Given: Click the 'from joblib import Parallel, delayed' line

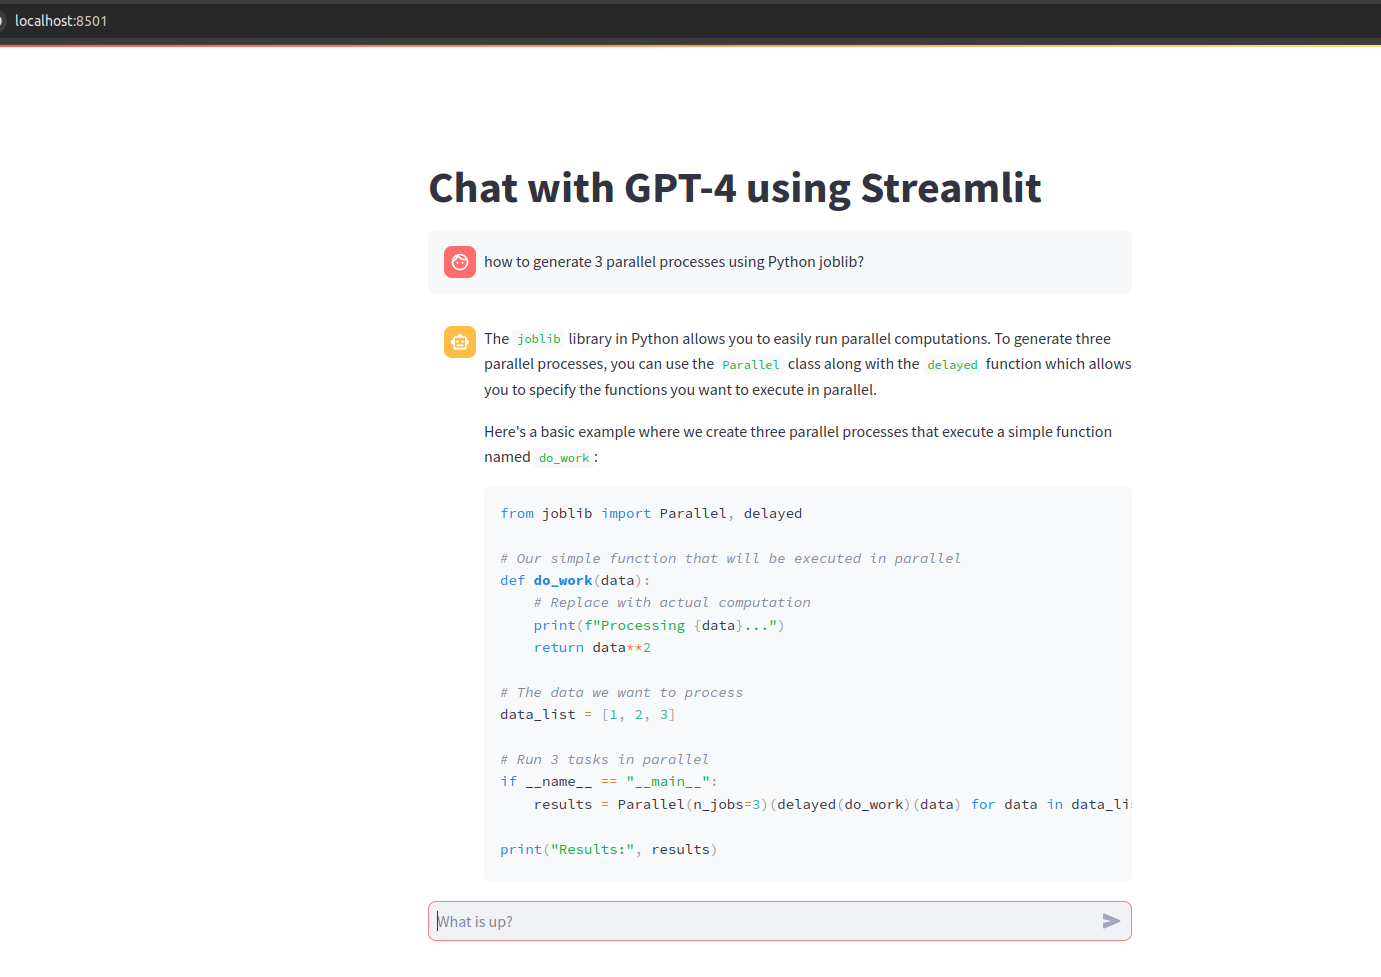Looking at the screenshot, I should coord(651,514).
